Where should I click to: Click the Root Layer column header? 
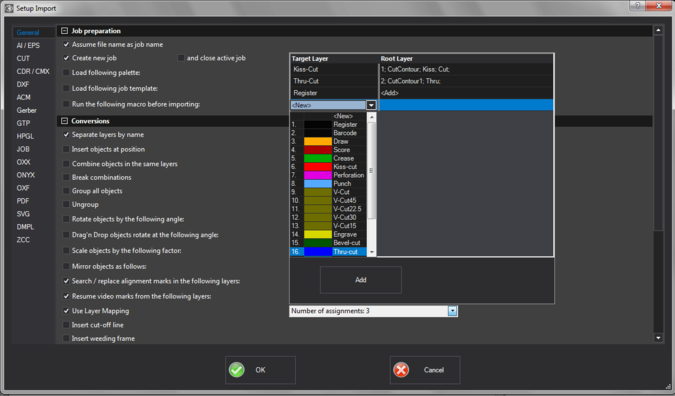[x=466, y=59]
